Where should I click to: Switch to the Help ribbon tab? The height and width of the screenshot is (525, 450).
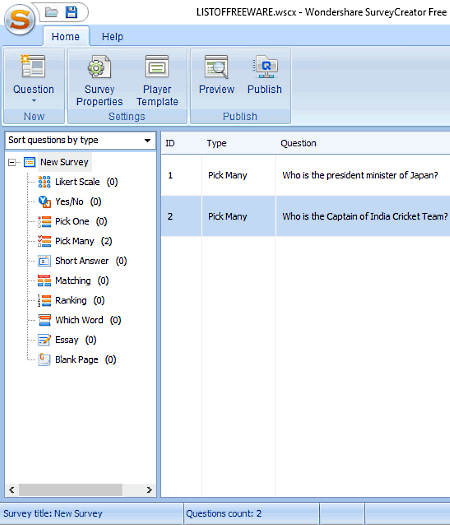click(112, 36)
